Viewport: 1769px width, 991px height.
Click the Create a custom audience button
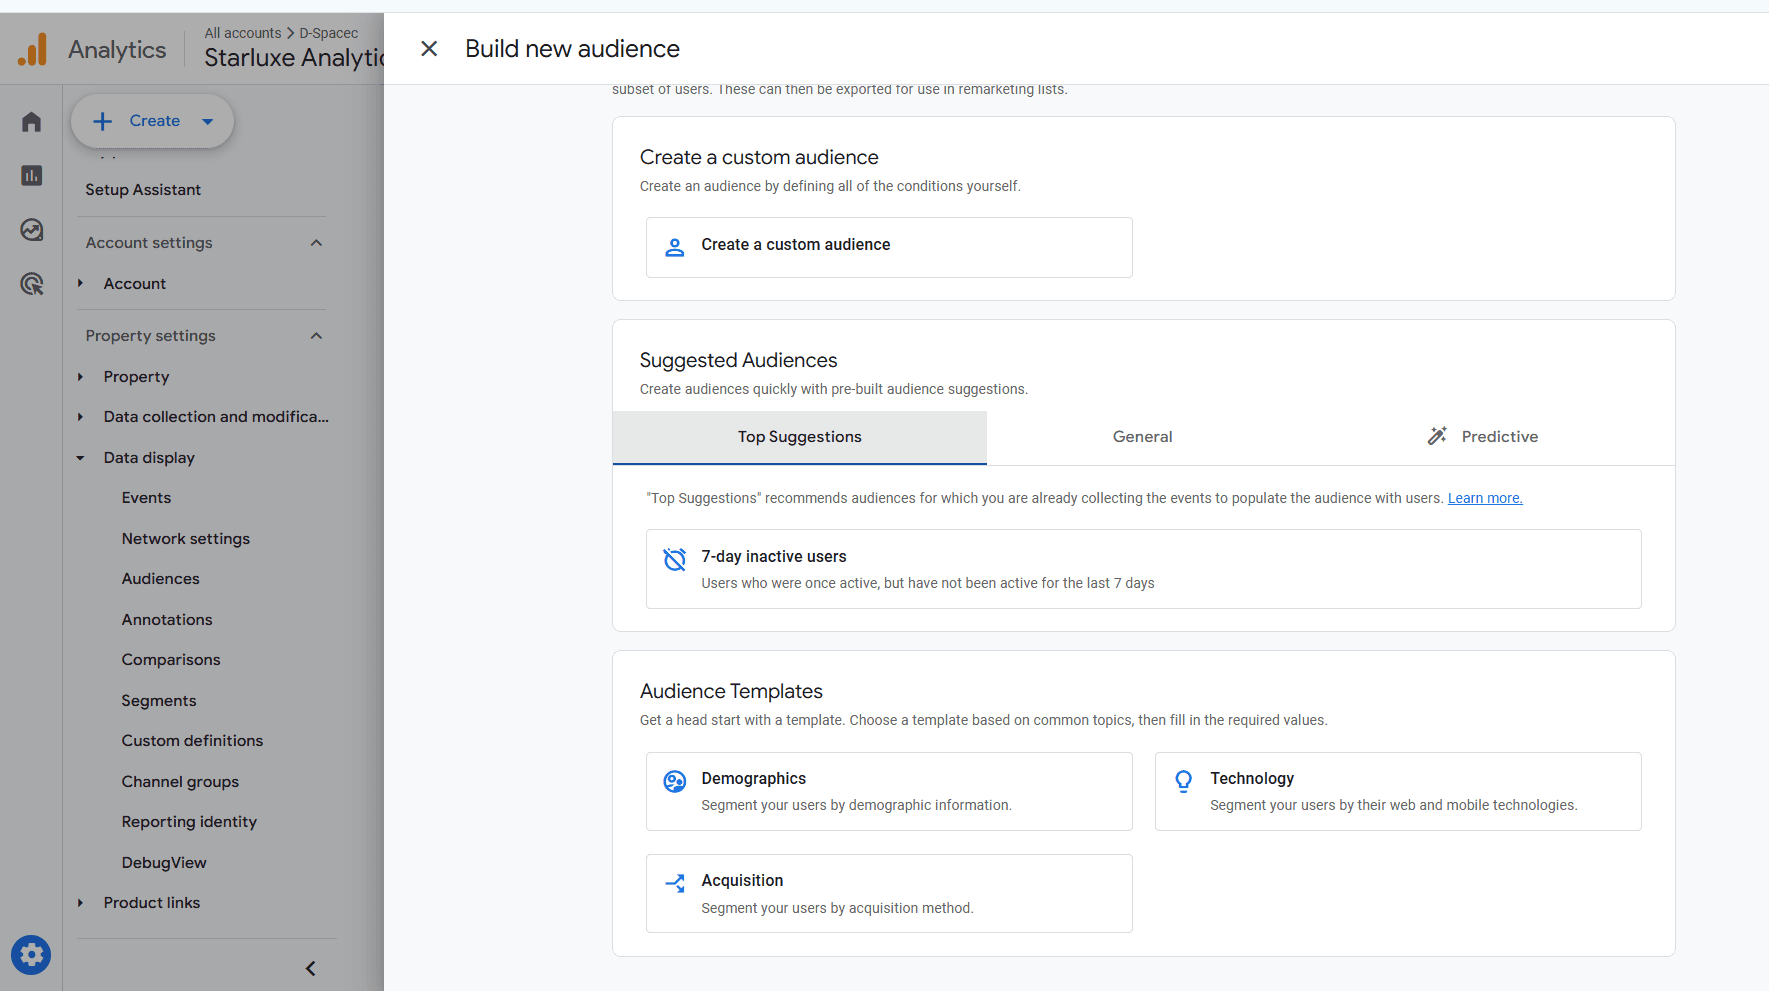click(888, 247)
